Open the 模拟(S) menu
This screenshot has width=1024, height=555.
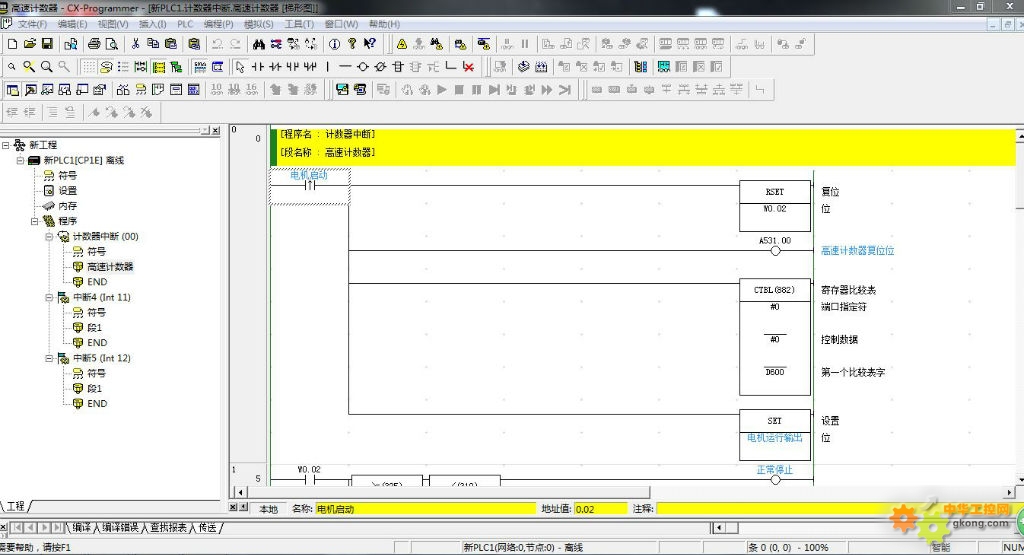tap(258, 24)
